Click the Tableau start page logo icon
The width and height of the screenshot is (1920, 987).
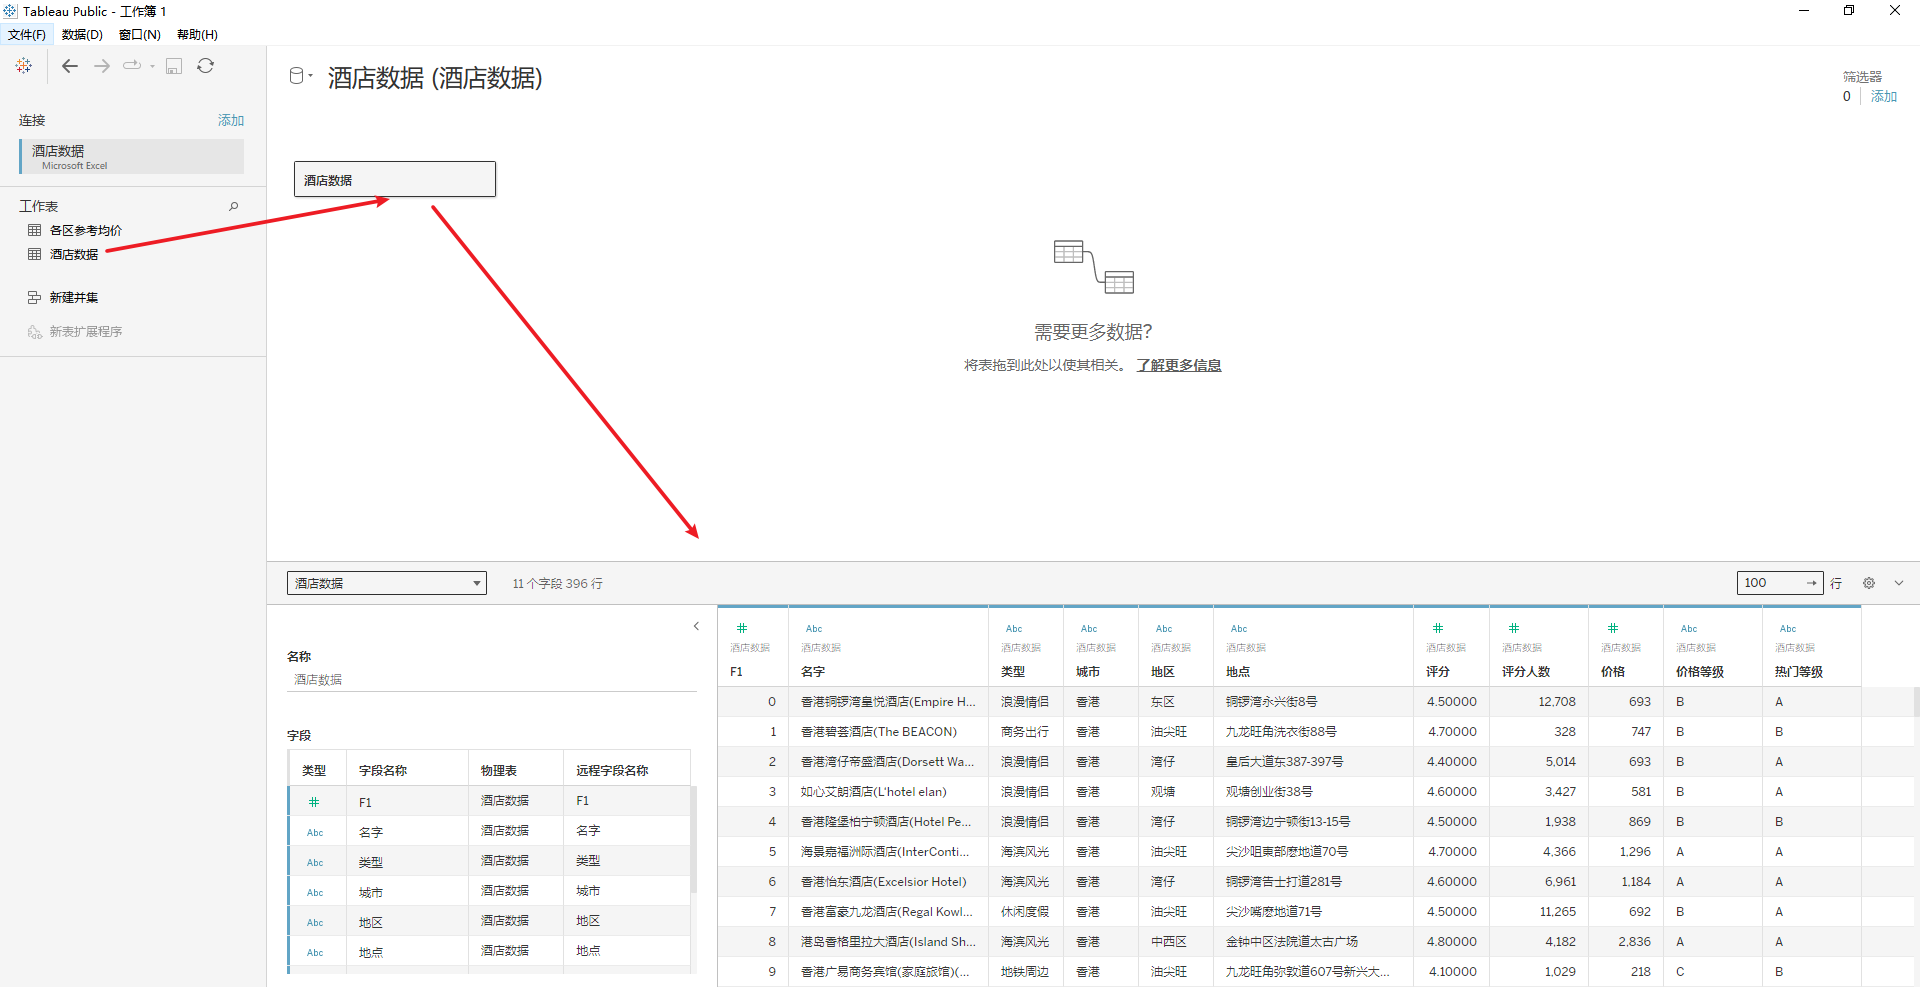(24, 66)
